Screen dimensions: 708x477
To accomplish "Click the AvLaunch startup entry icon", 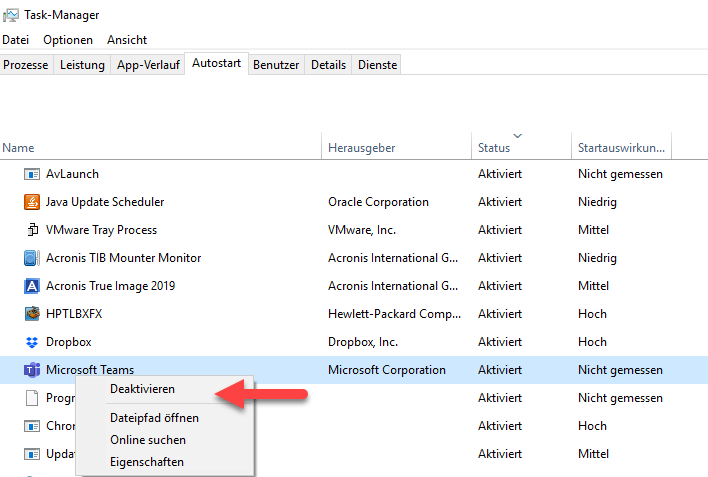I will 31,174.
